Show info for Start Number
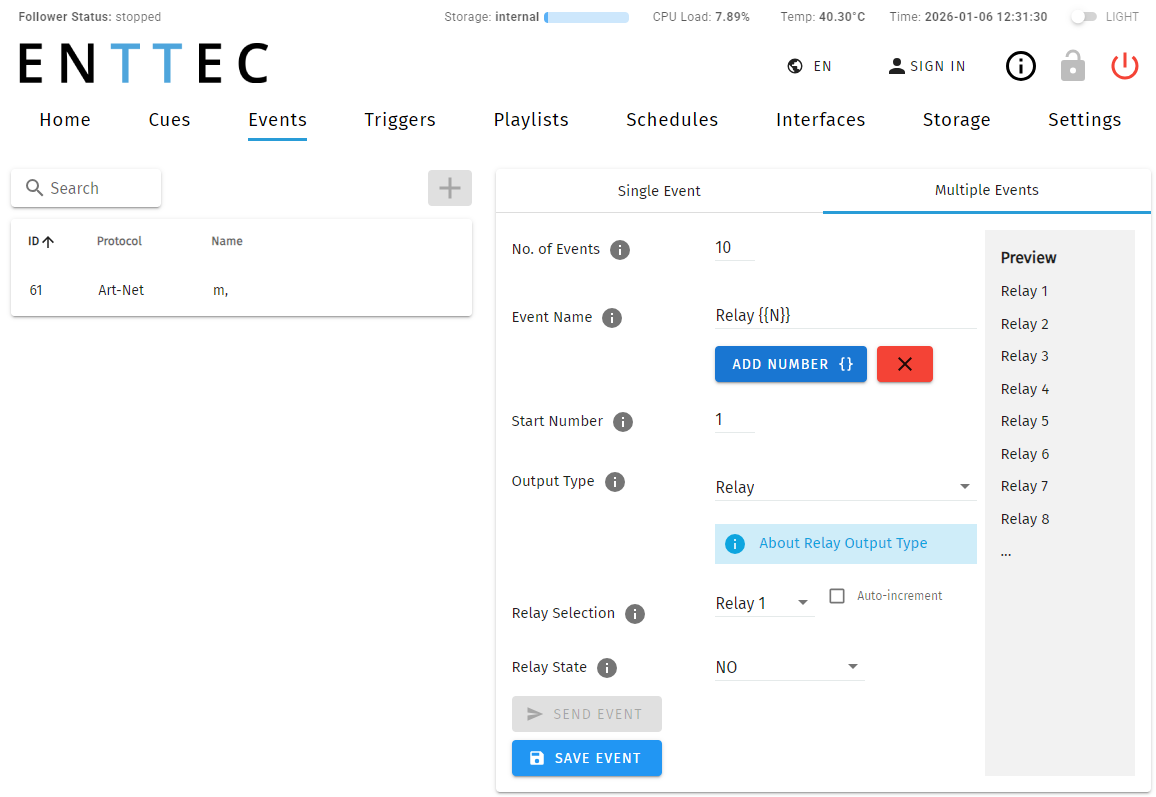The image size is (1156, 797). point(623,422)
